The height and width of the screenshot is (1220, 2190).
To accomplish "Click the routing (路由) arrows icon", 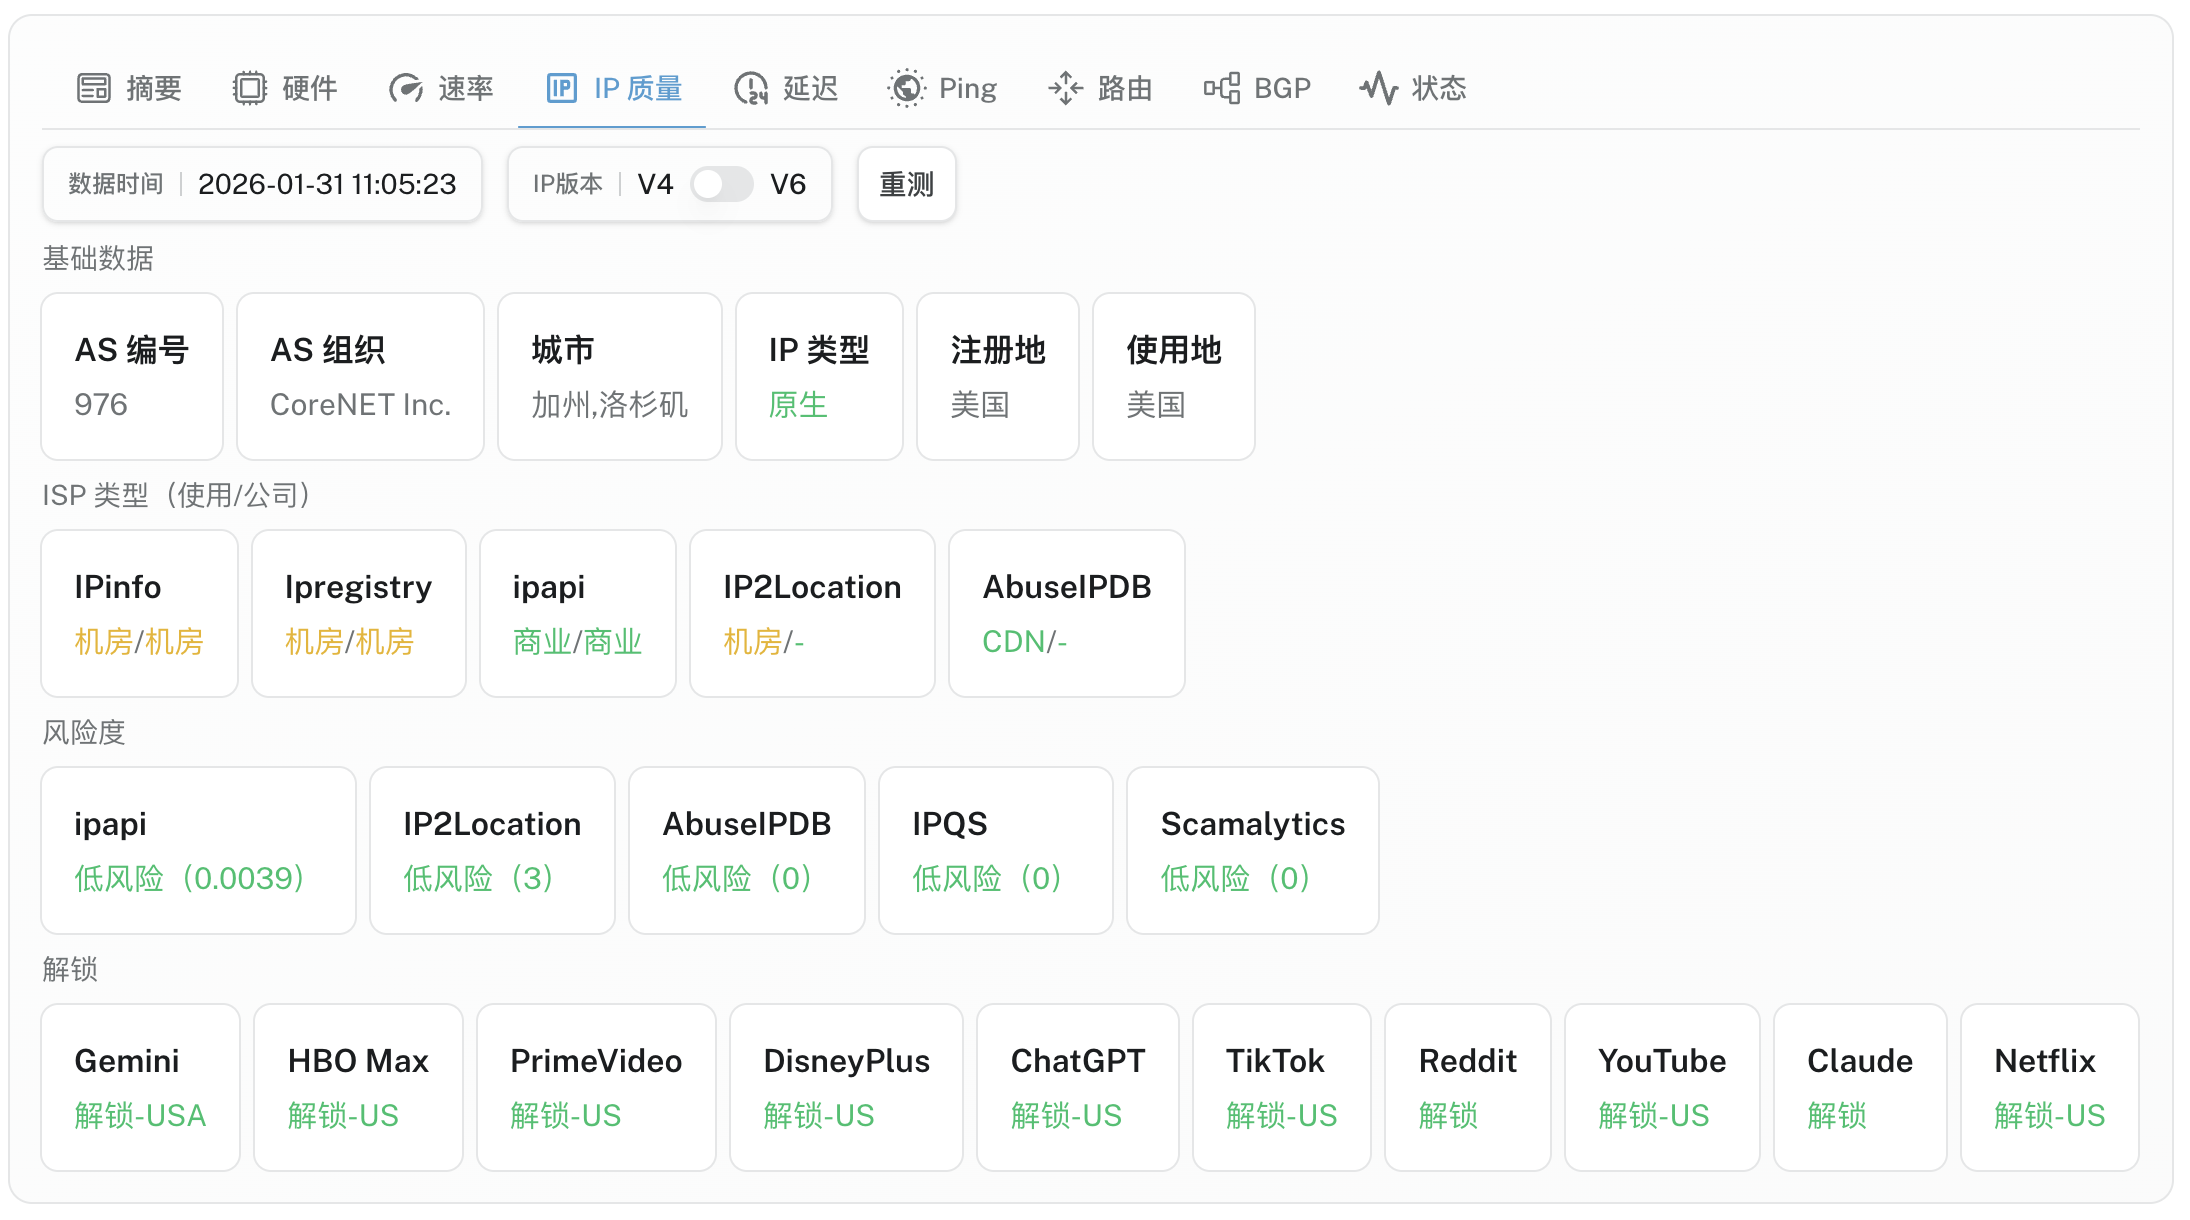I will coord(1066,88).
